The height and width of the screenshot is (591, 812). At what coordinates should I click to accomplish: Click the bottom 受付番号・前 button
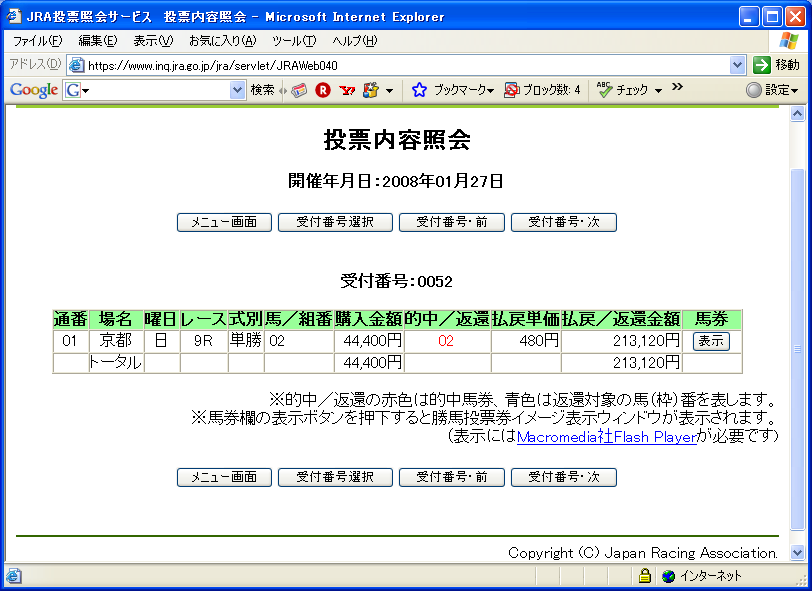click(x=452, y=477)
